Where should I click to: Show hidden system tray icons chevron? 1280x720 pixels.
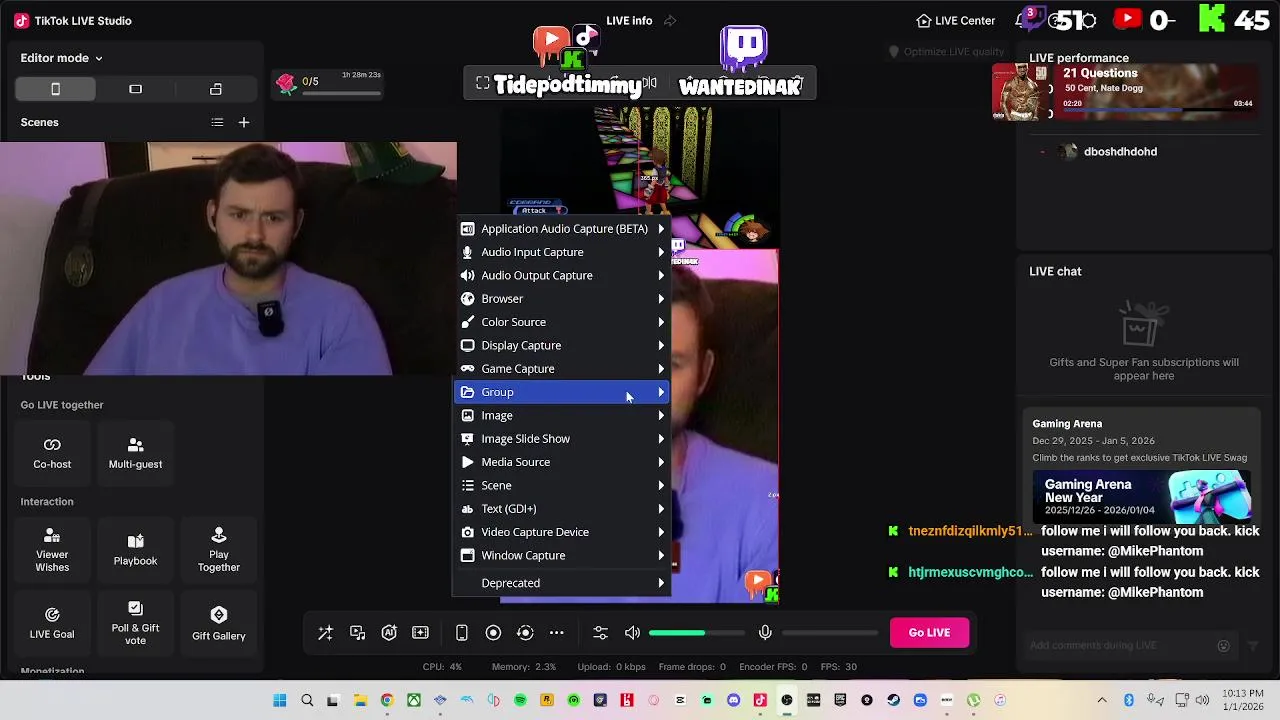click(1102, 700)
